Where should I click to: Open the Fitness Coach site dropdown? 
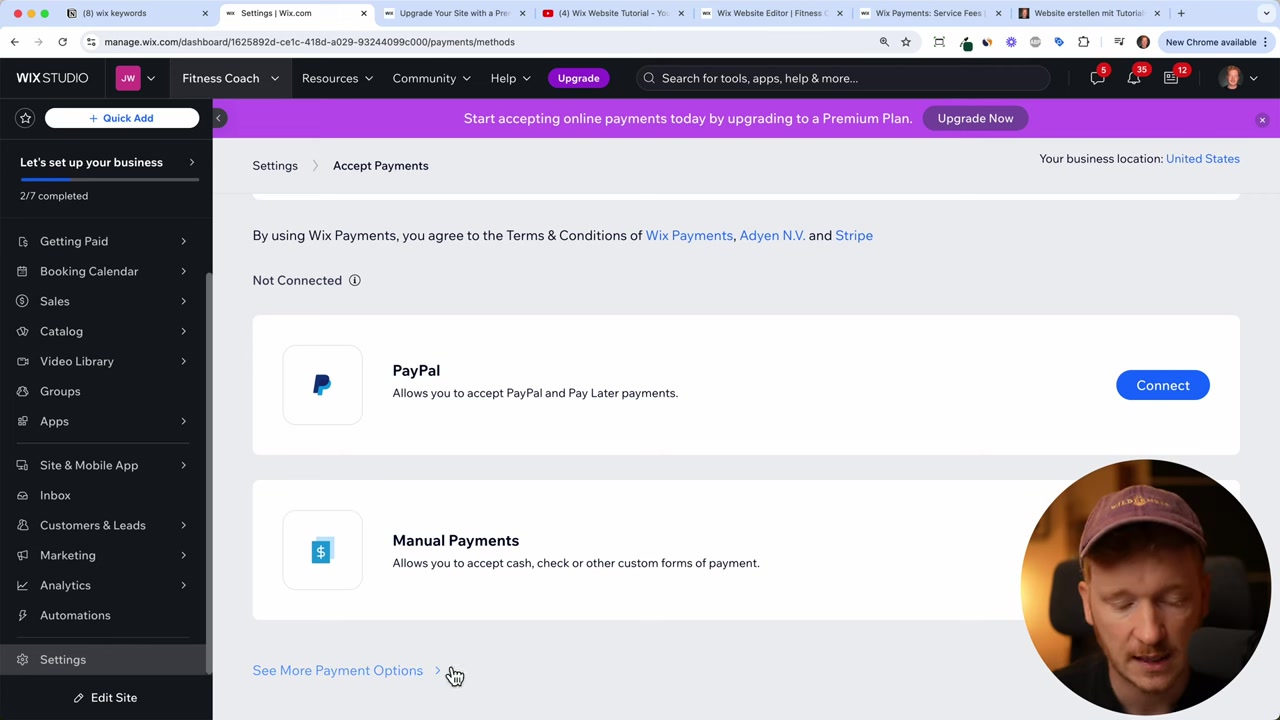coord(230,78)
